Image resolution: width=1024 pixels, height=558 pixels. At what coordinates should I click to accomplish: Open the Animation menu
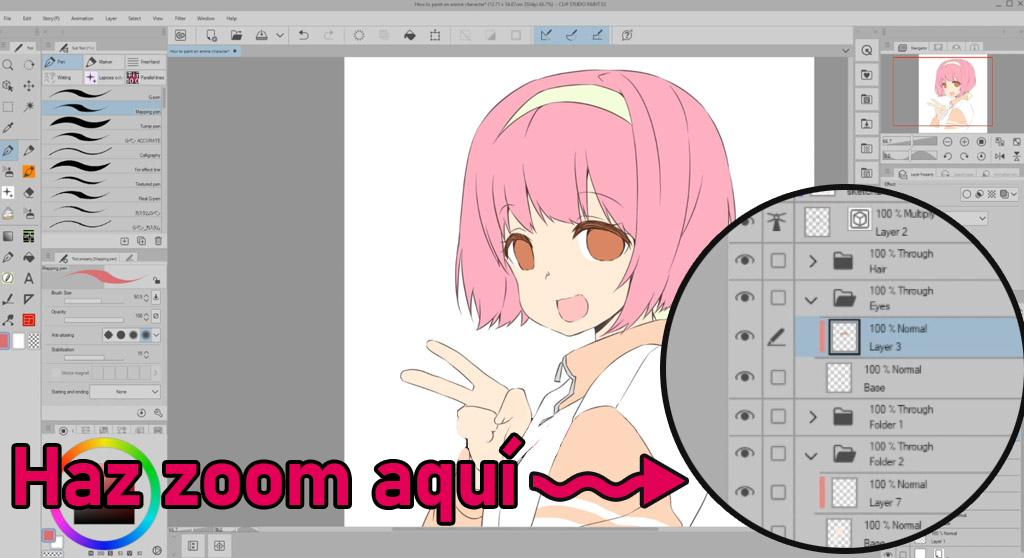[x=82, y=18]
